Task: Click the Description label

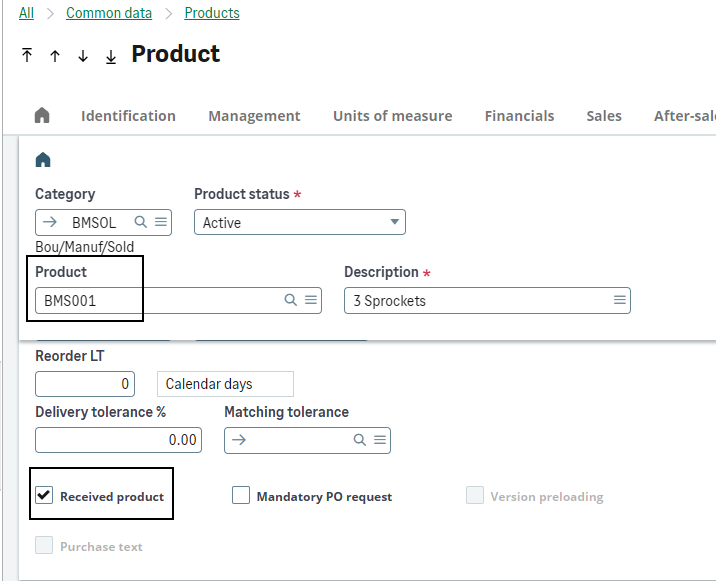Action: point(381,272)
